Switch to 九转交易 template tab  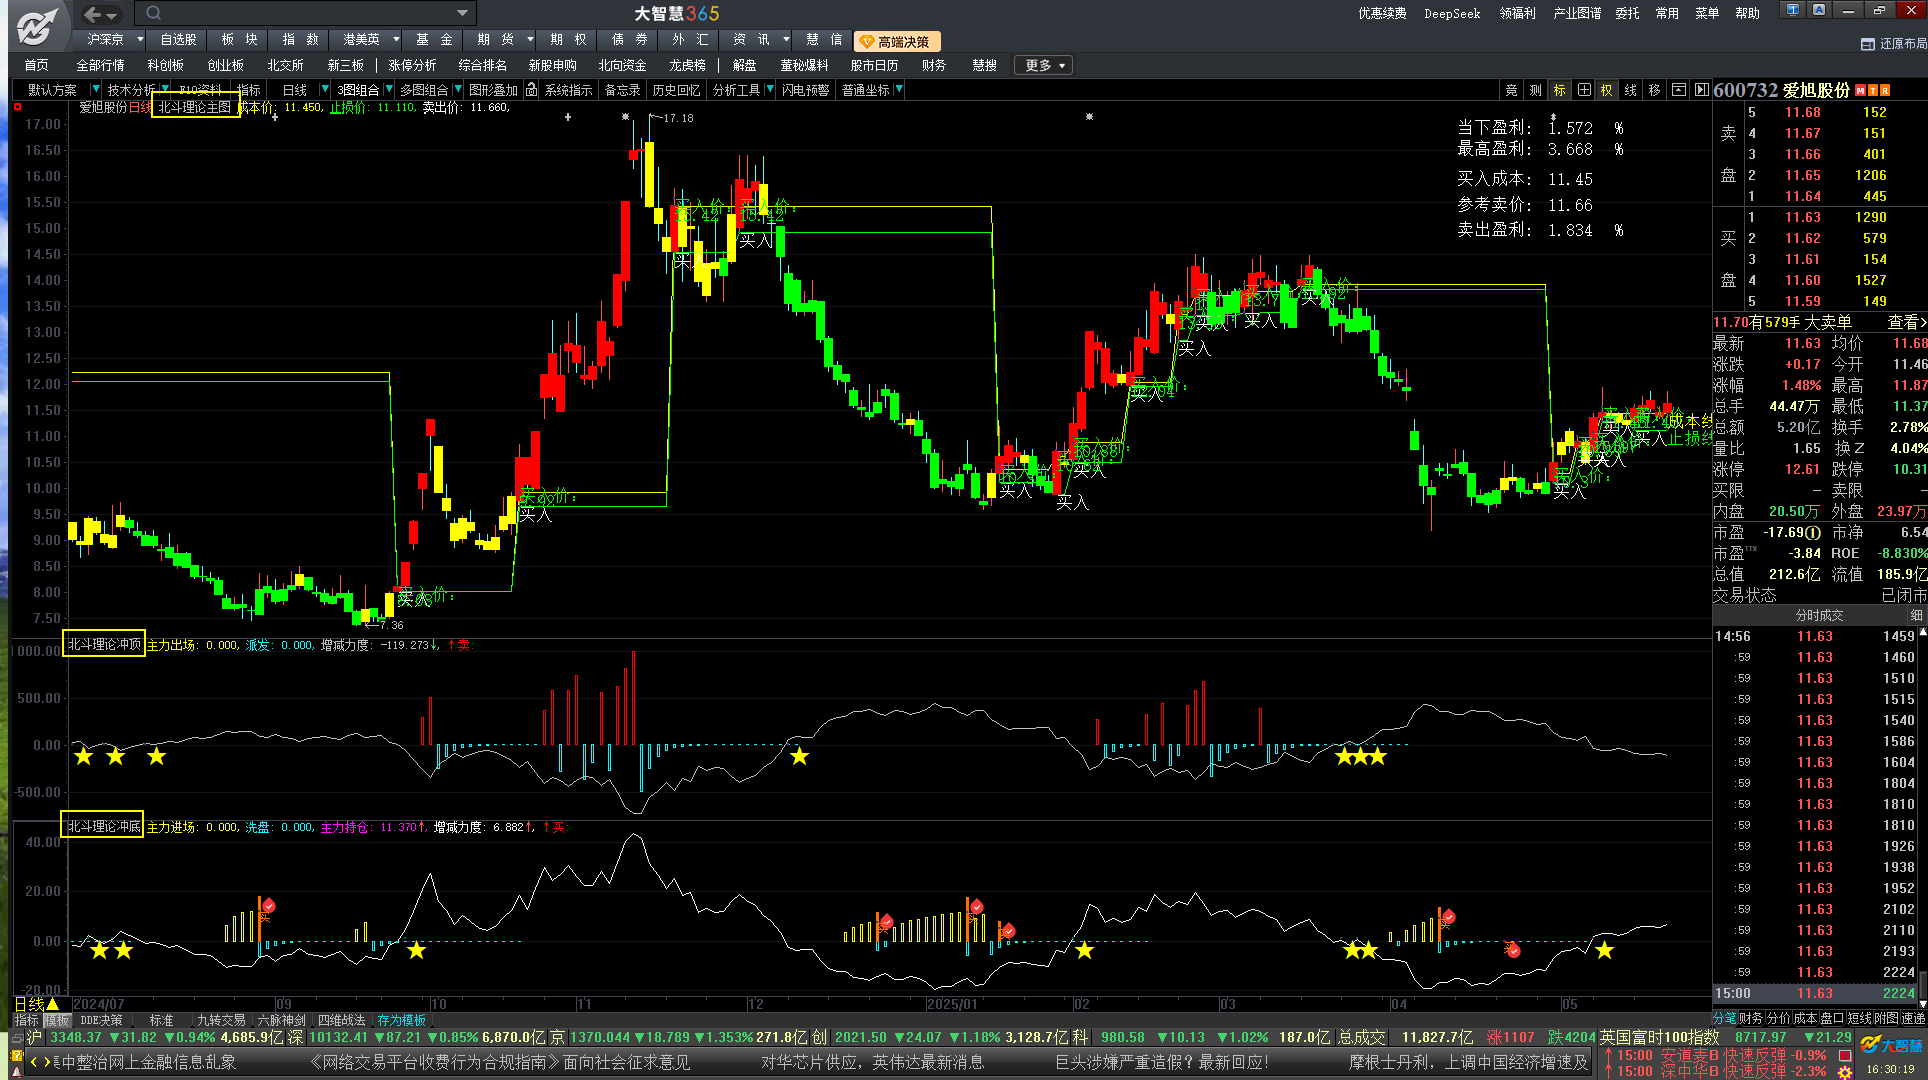click(x=221, y=1020)
